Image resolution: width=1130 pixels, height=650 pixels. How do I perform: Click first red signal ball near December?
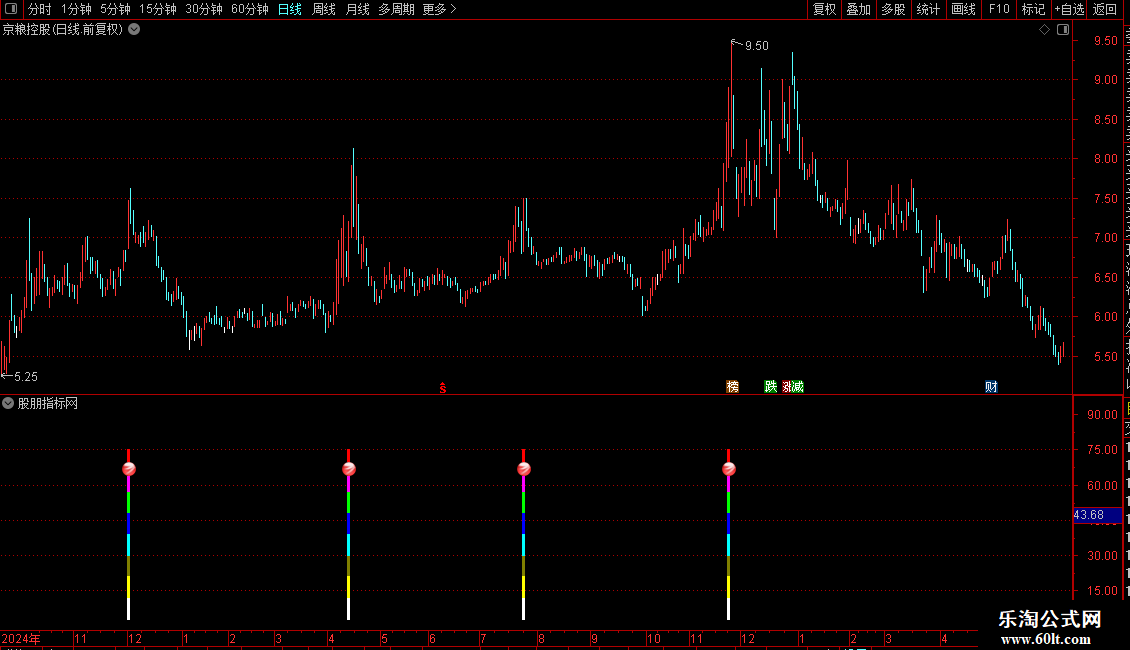[x=129, y=469]
